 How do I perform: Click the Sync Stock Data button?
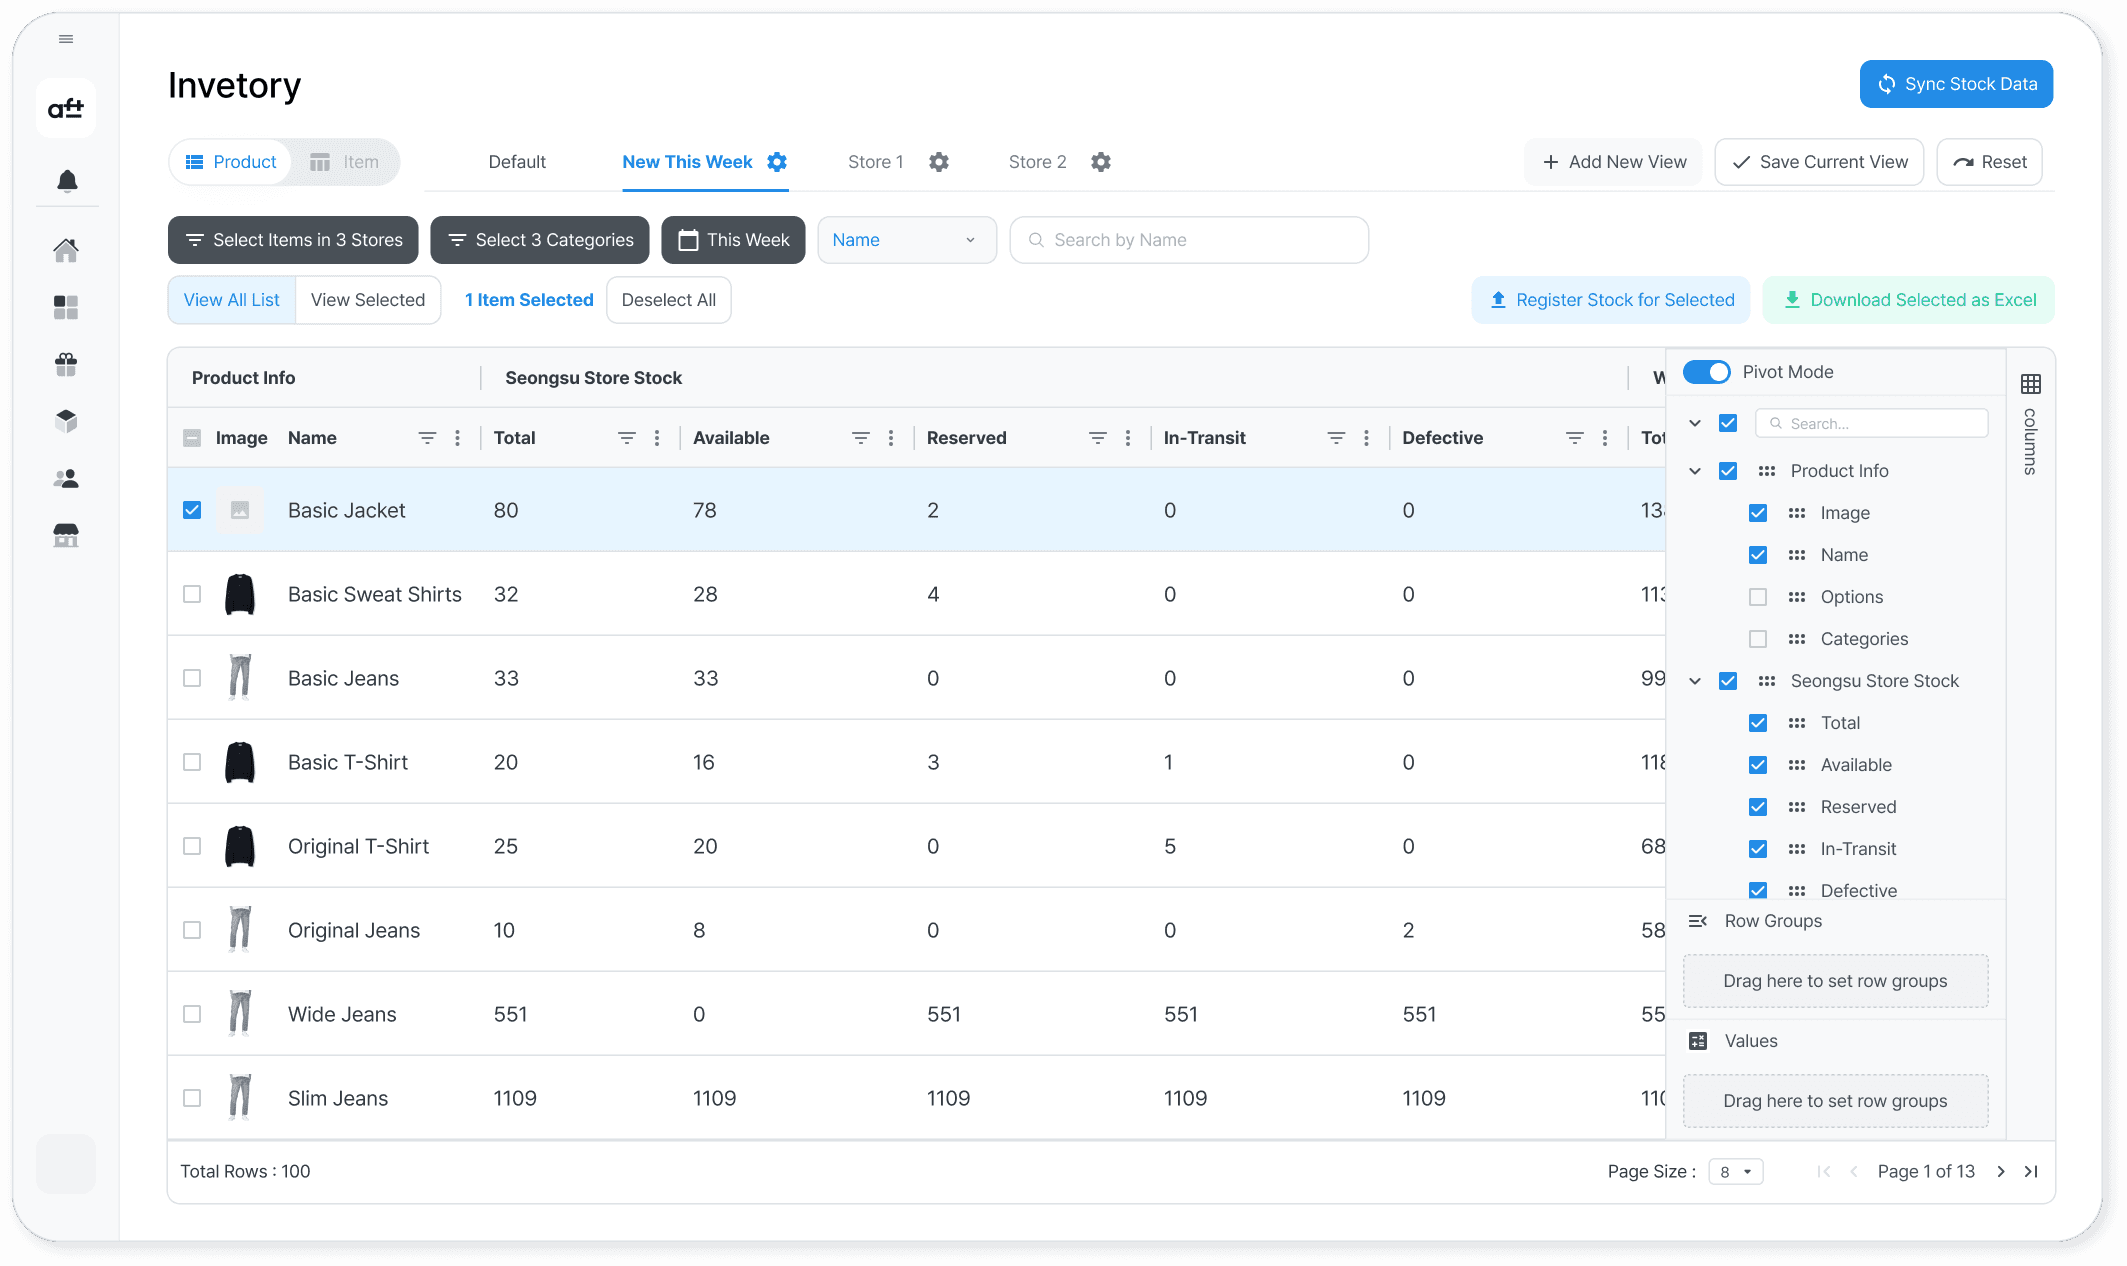point(1956,84)
